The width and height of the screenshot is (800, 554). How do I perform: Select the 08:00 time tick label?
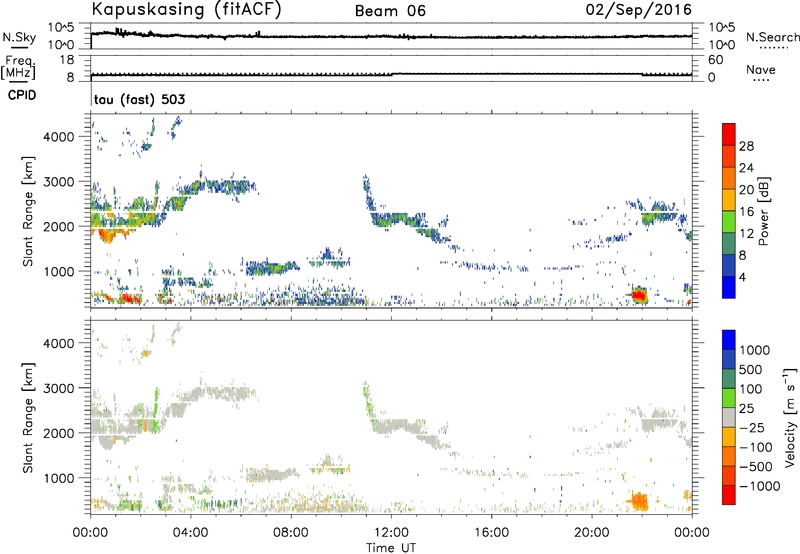coord(291,533)
